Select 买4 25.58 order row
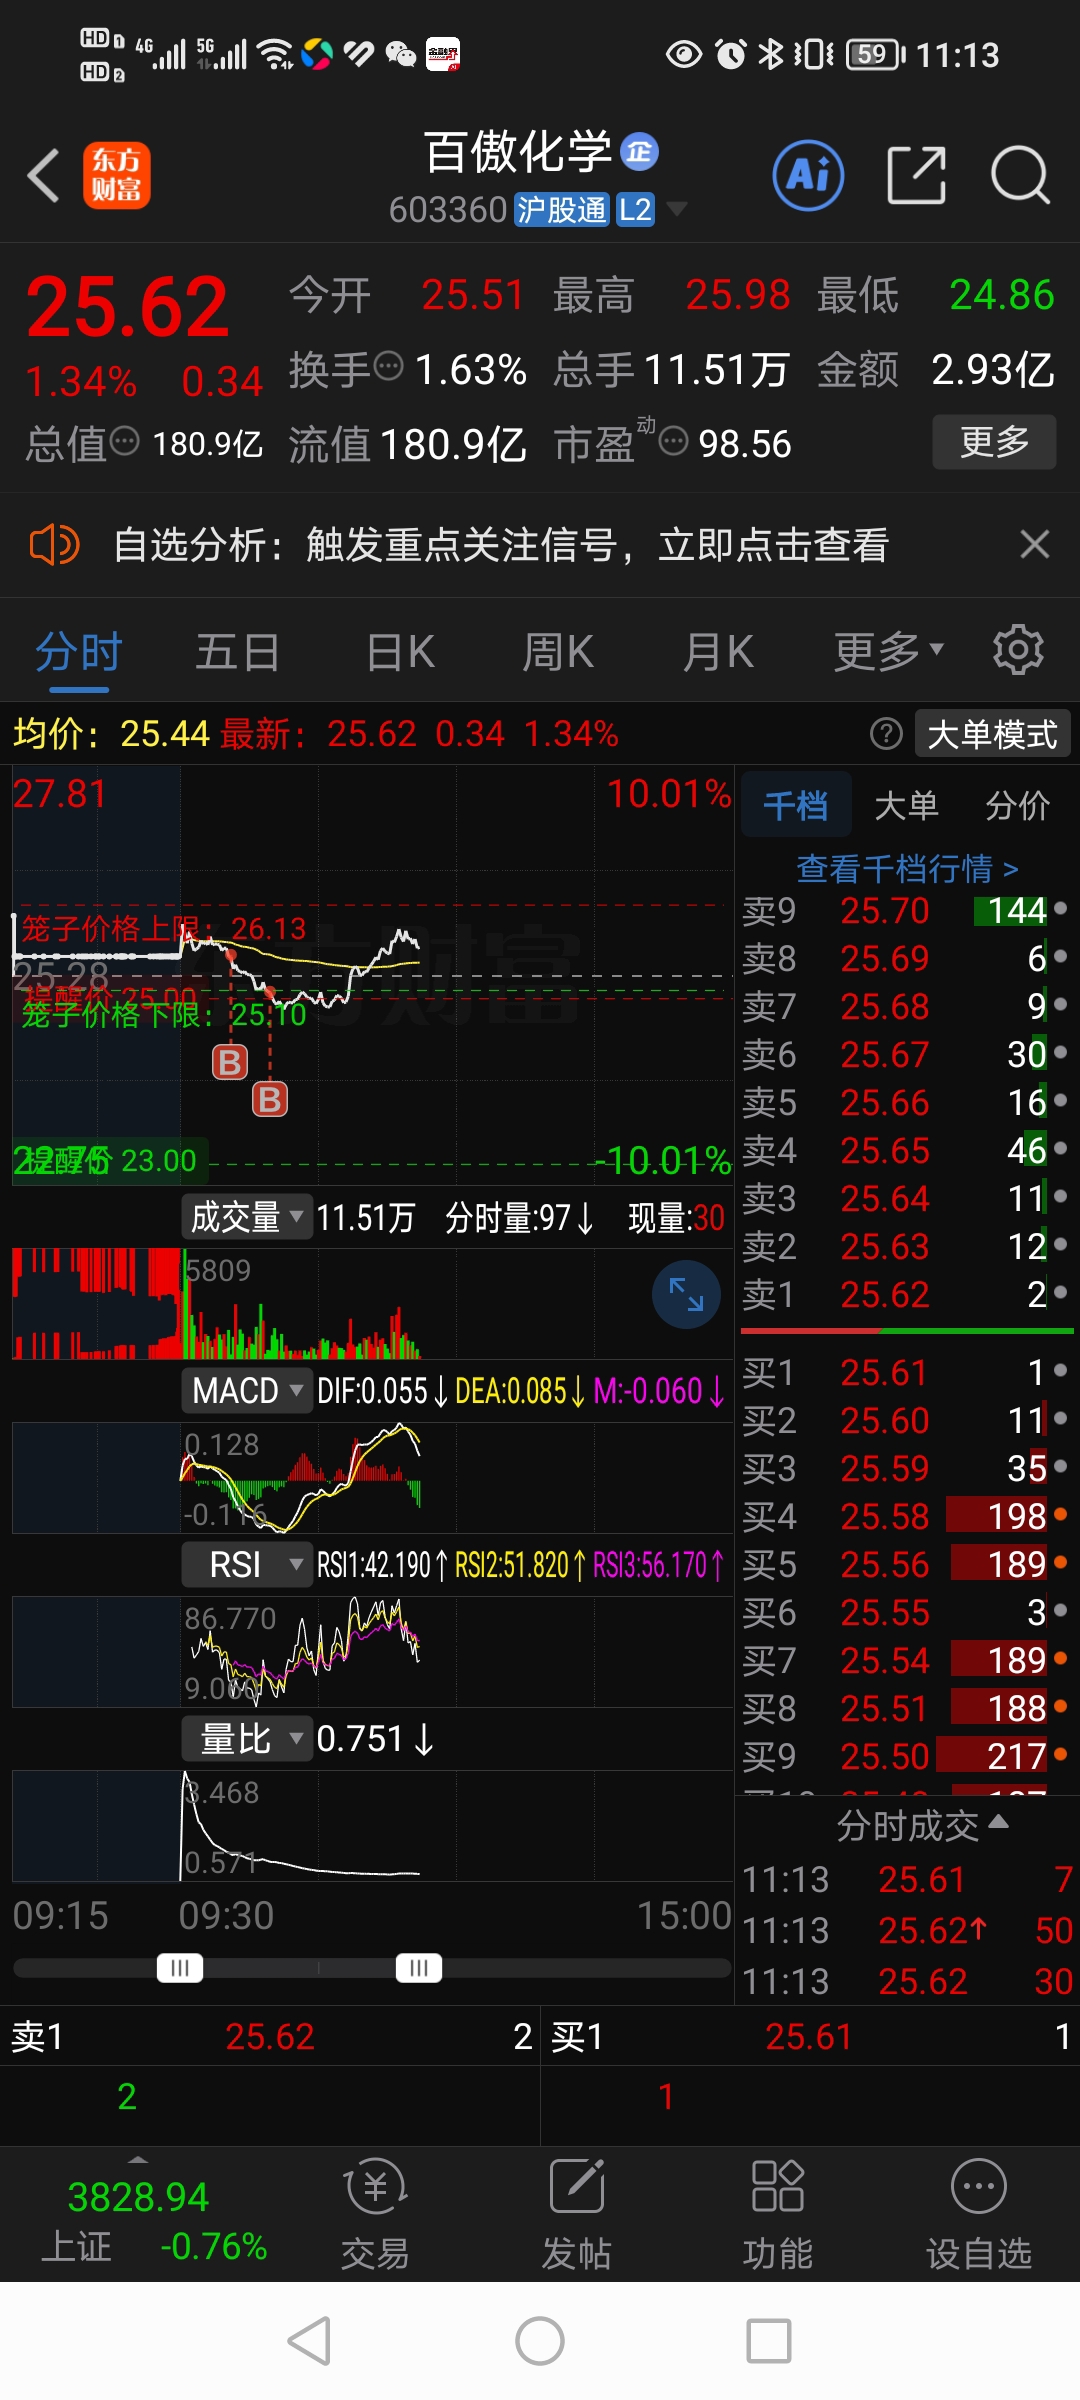 click(x=906, y=1516)
